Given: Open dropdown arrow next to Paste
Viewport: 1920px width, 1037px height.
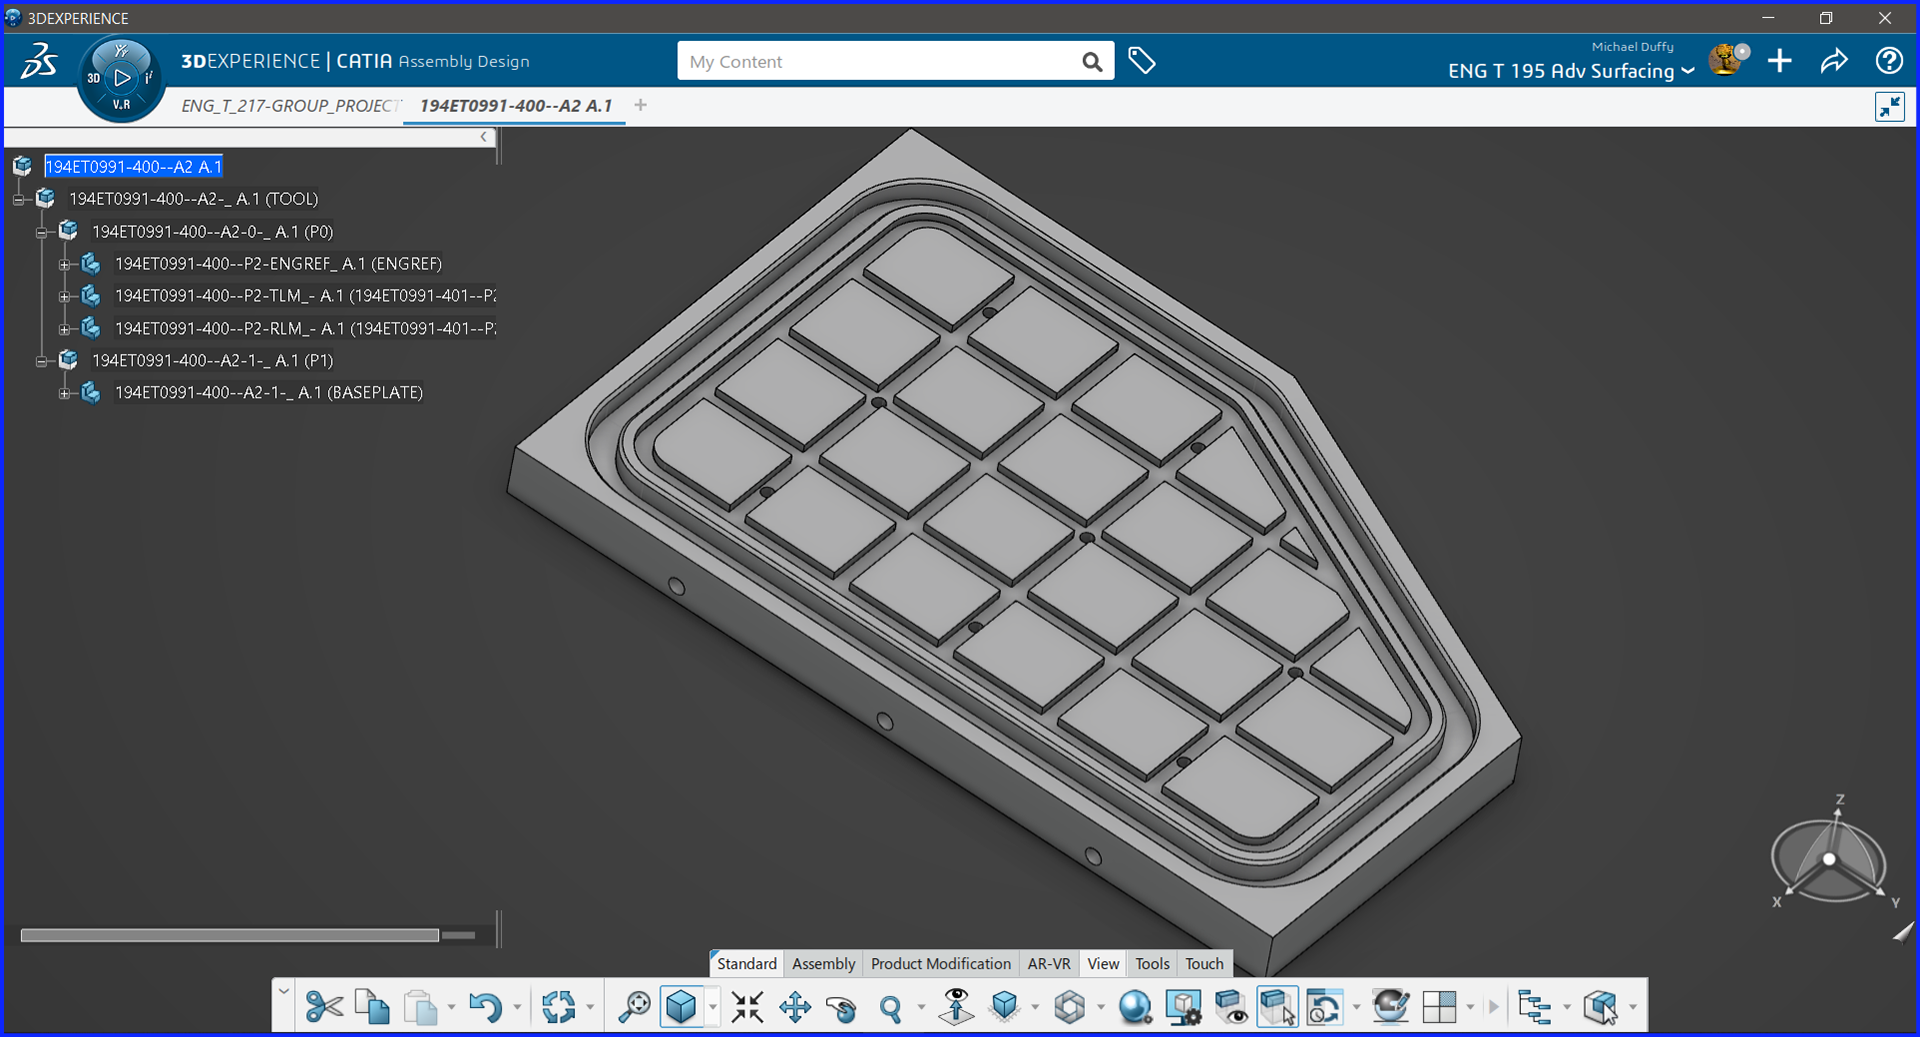Looking at the screenshot, I should pos(451,1007).
